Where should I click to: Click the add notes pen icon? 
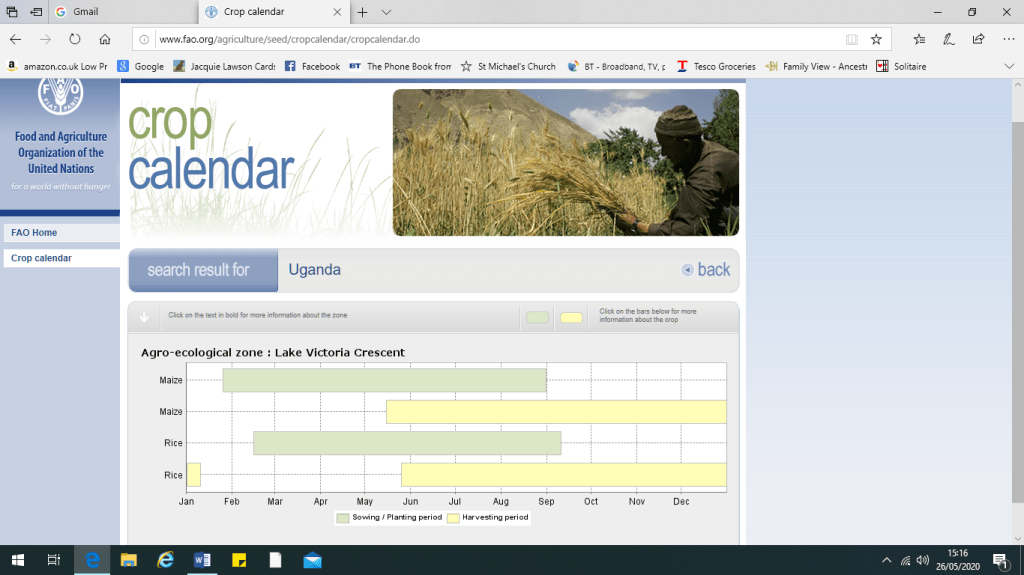948,39
